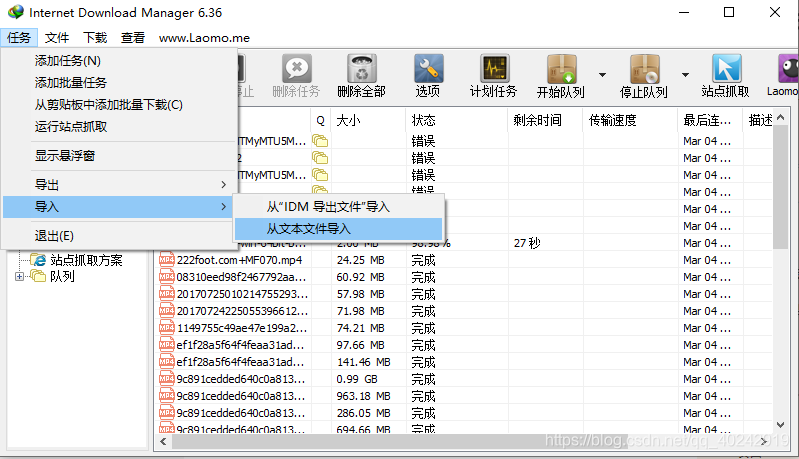
Task: Expand the 导出 submenu
Action: [117, 185]
